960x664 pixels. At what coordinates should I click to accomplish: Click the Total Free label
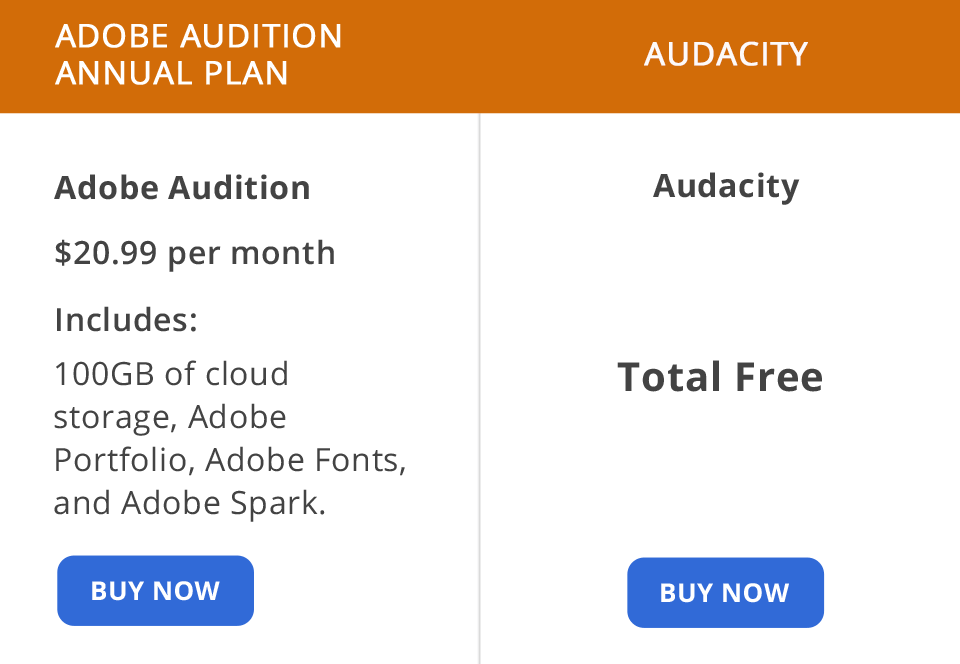coord(721,377)
